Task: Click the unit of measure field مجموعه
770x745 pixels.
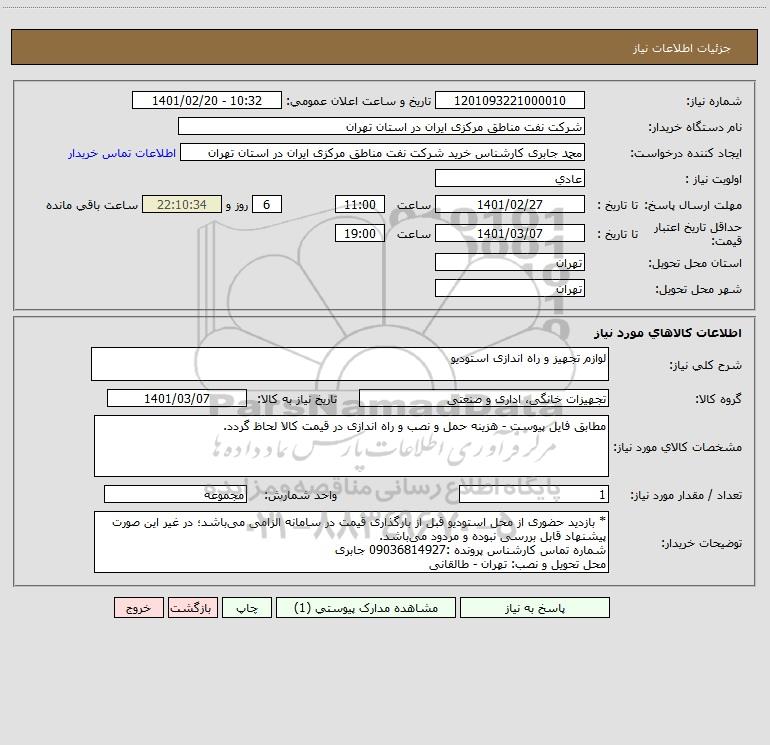Action: [x=175, y=495]
